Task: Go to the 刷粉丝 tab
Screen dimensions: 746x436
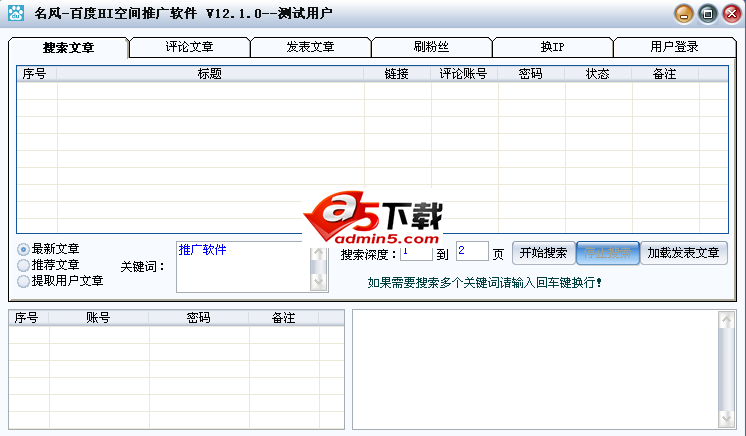Action: [x=431, y=47]
